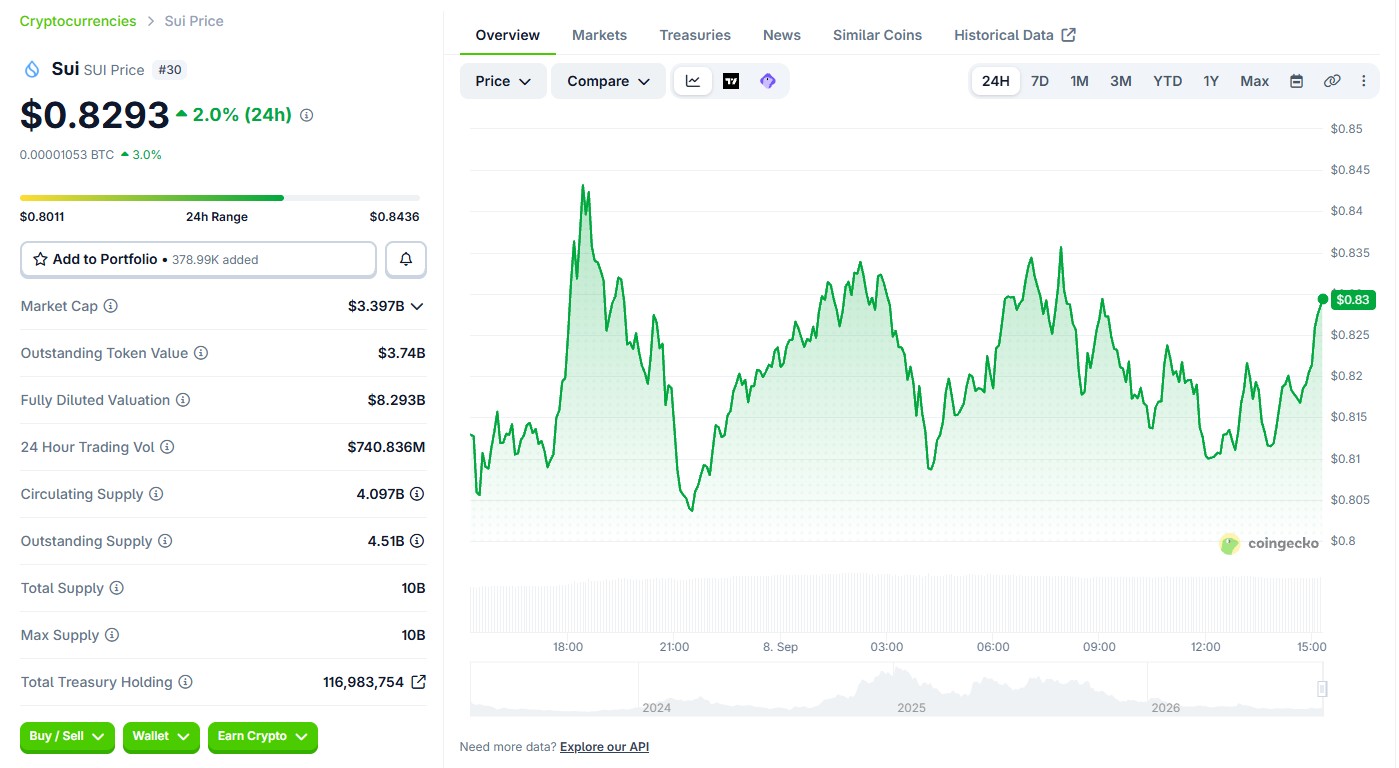Switch to the Overview tab
Screen dimensions: 1399x768
[508, 35]
